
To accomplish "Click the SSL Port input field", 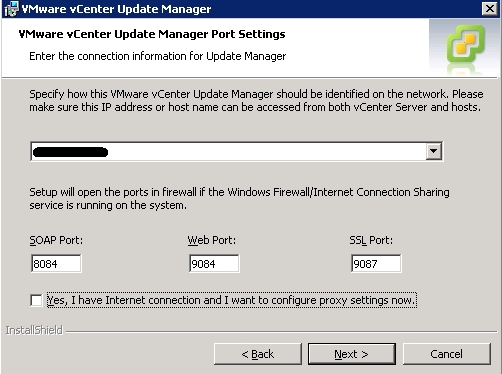I will [376, 264].
